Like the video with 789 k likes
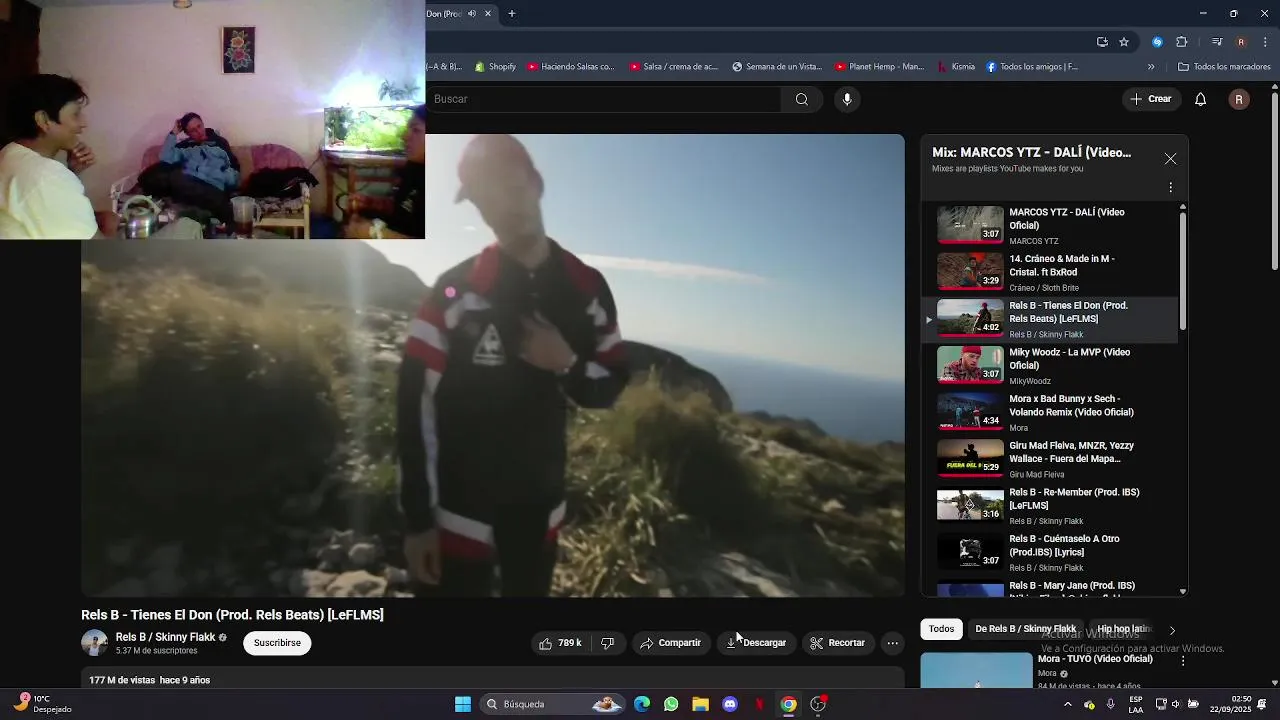 coord(560,643)
